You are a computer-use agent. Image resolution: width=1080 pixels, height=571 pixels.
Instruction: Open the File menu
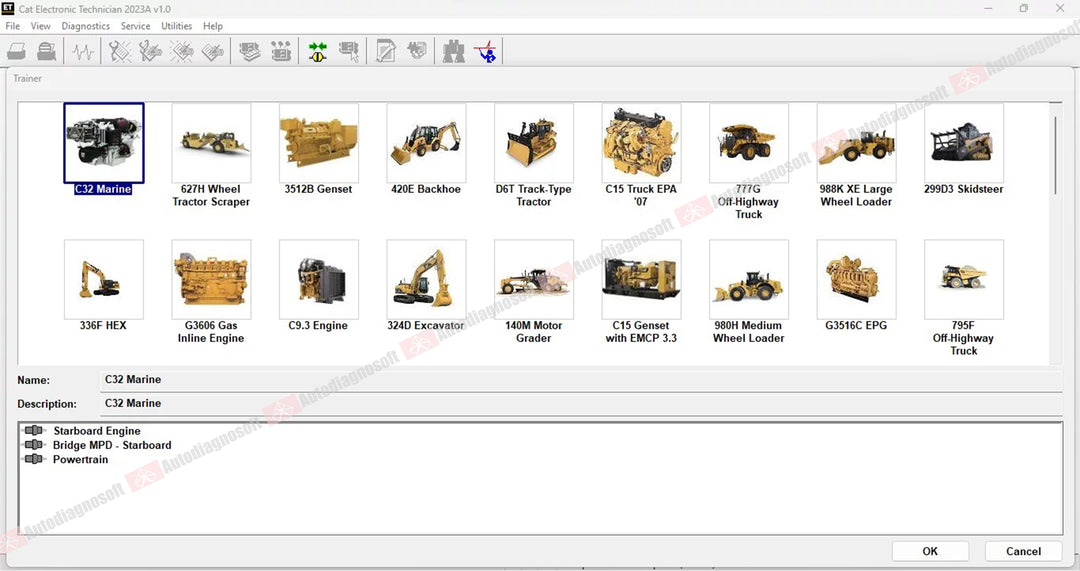click(x=12, y=26)
